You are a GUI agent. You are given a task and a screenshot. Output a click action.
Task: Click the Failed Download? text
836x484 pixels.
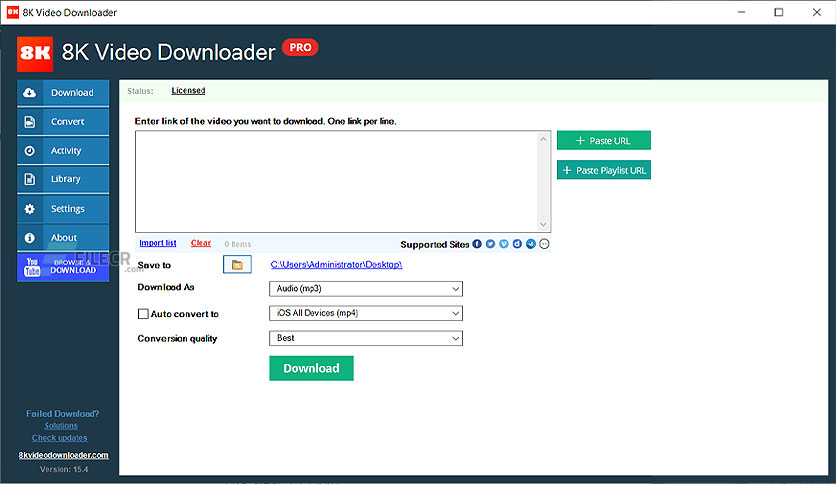[63, 414]
